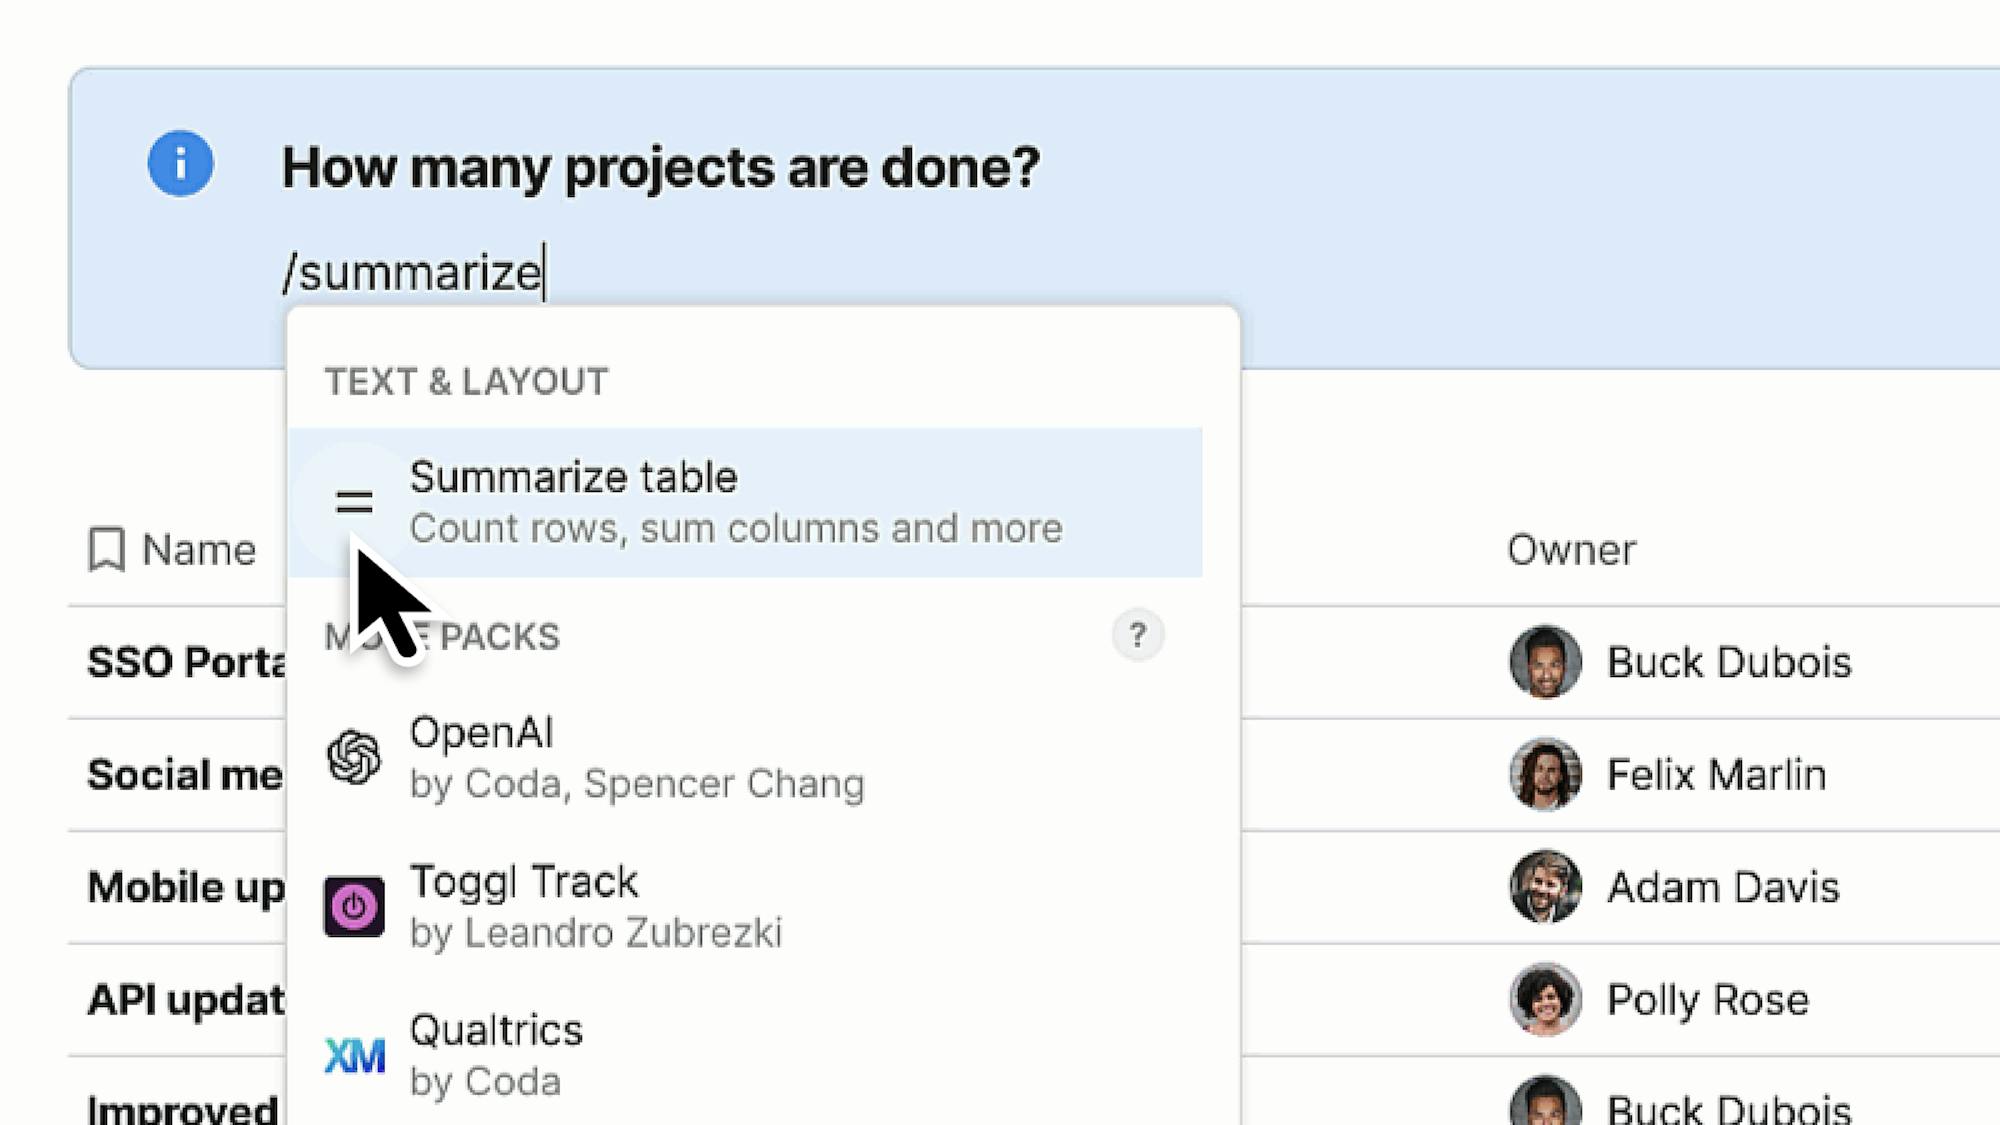The height and width of the screenshot is (1125, 2000).
Task: Click the Owner column header
Action: [1571, 550]
